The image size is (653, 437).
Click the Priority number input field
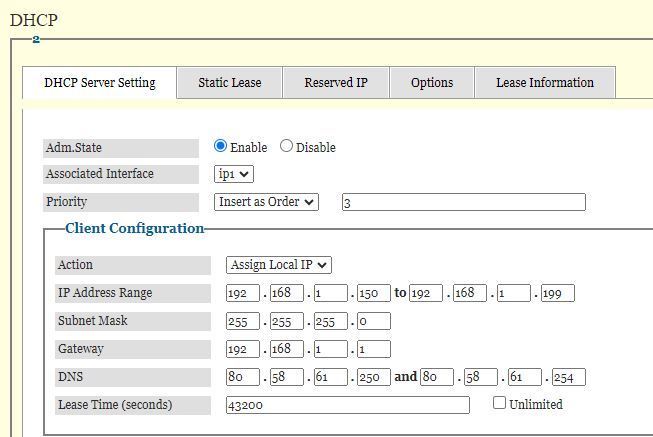coord(463,202)
